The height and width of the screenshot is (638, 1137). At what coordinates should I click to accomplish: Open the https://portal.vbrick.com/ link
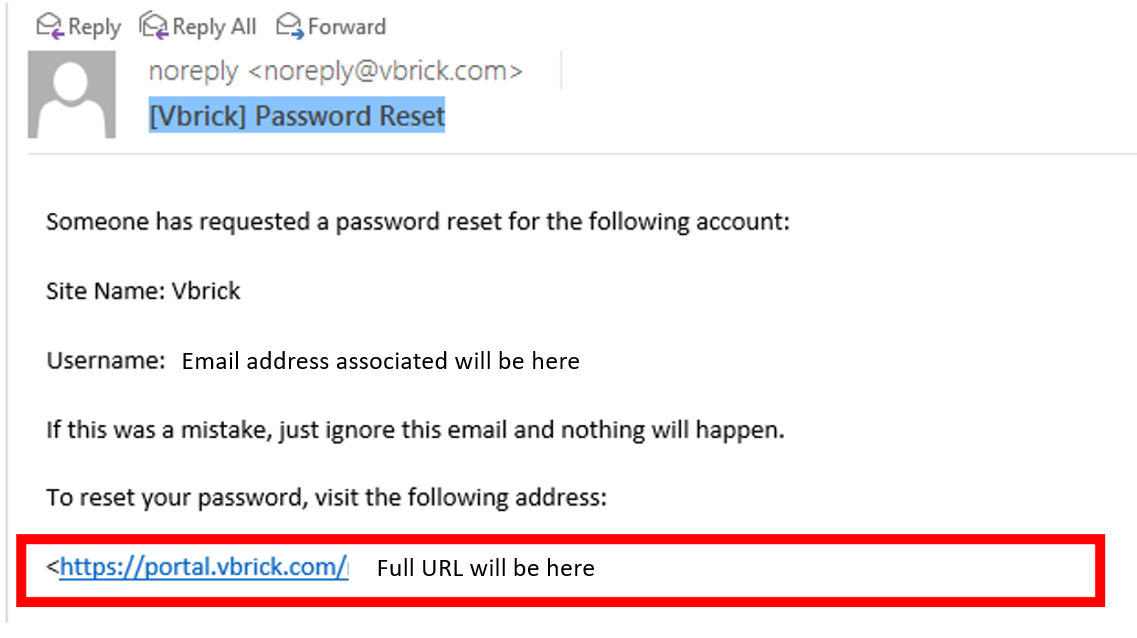tap(204, 567)
